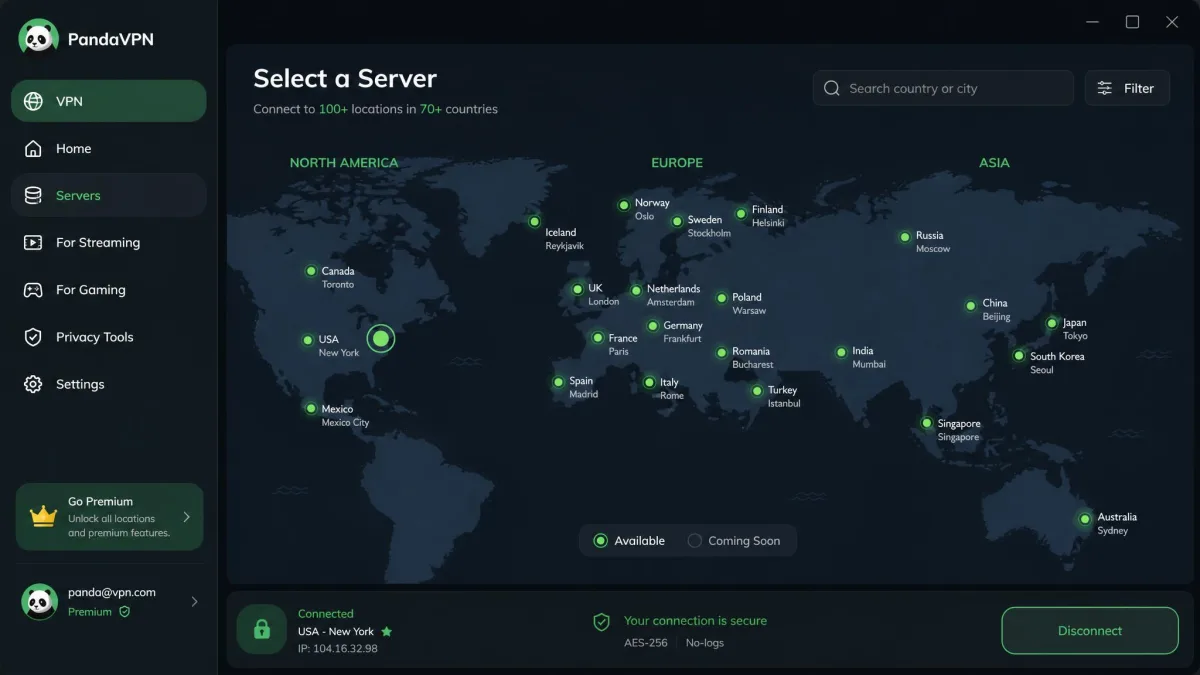Select the Japan Tokyo server dot

(1051, 323)
